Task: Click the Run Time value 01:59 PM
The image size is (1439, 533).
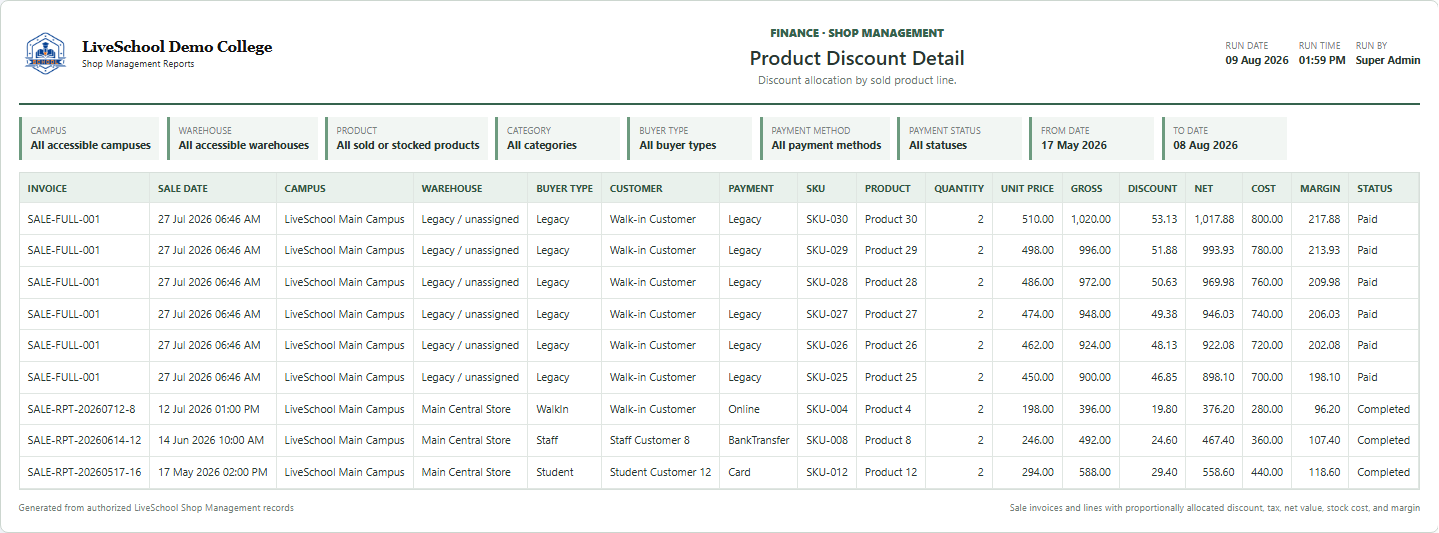Action: tap(1322, 60)
